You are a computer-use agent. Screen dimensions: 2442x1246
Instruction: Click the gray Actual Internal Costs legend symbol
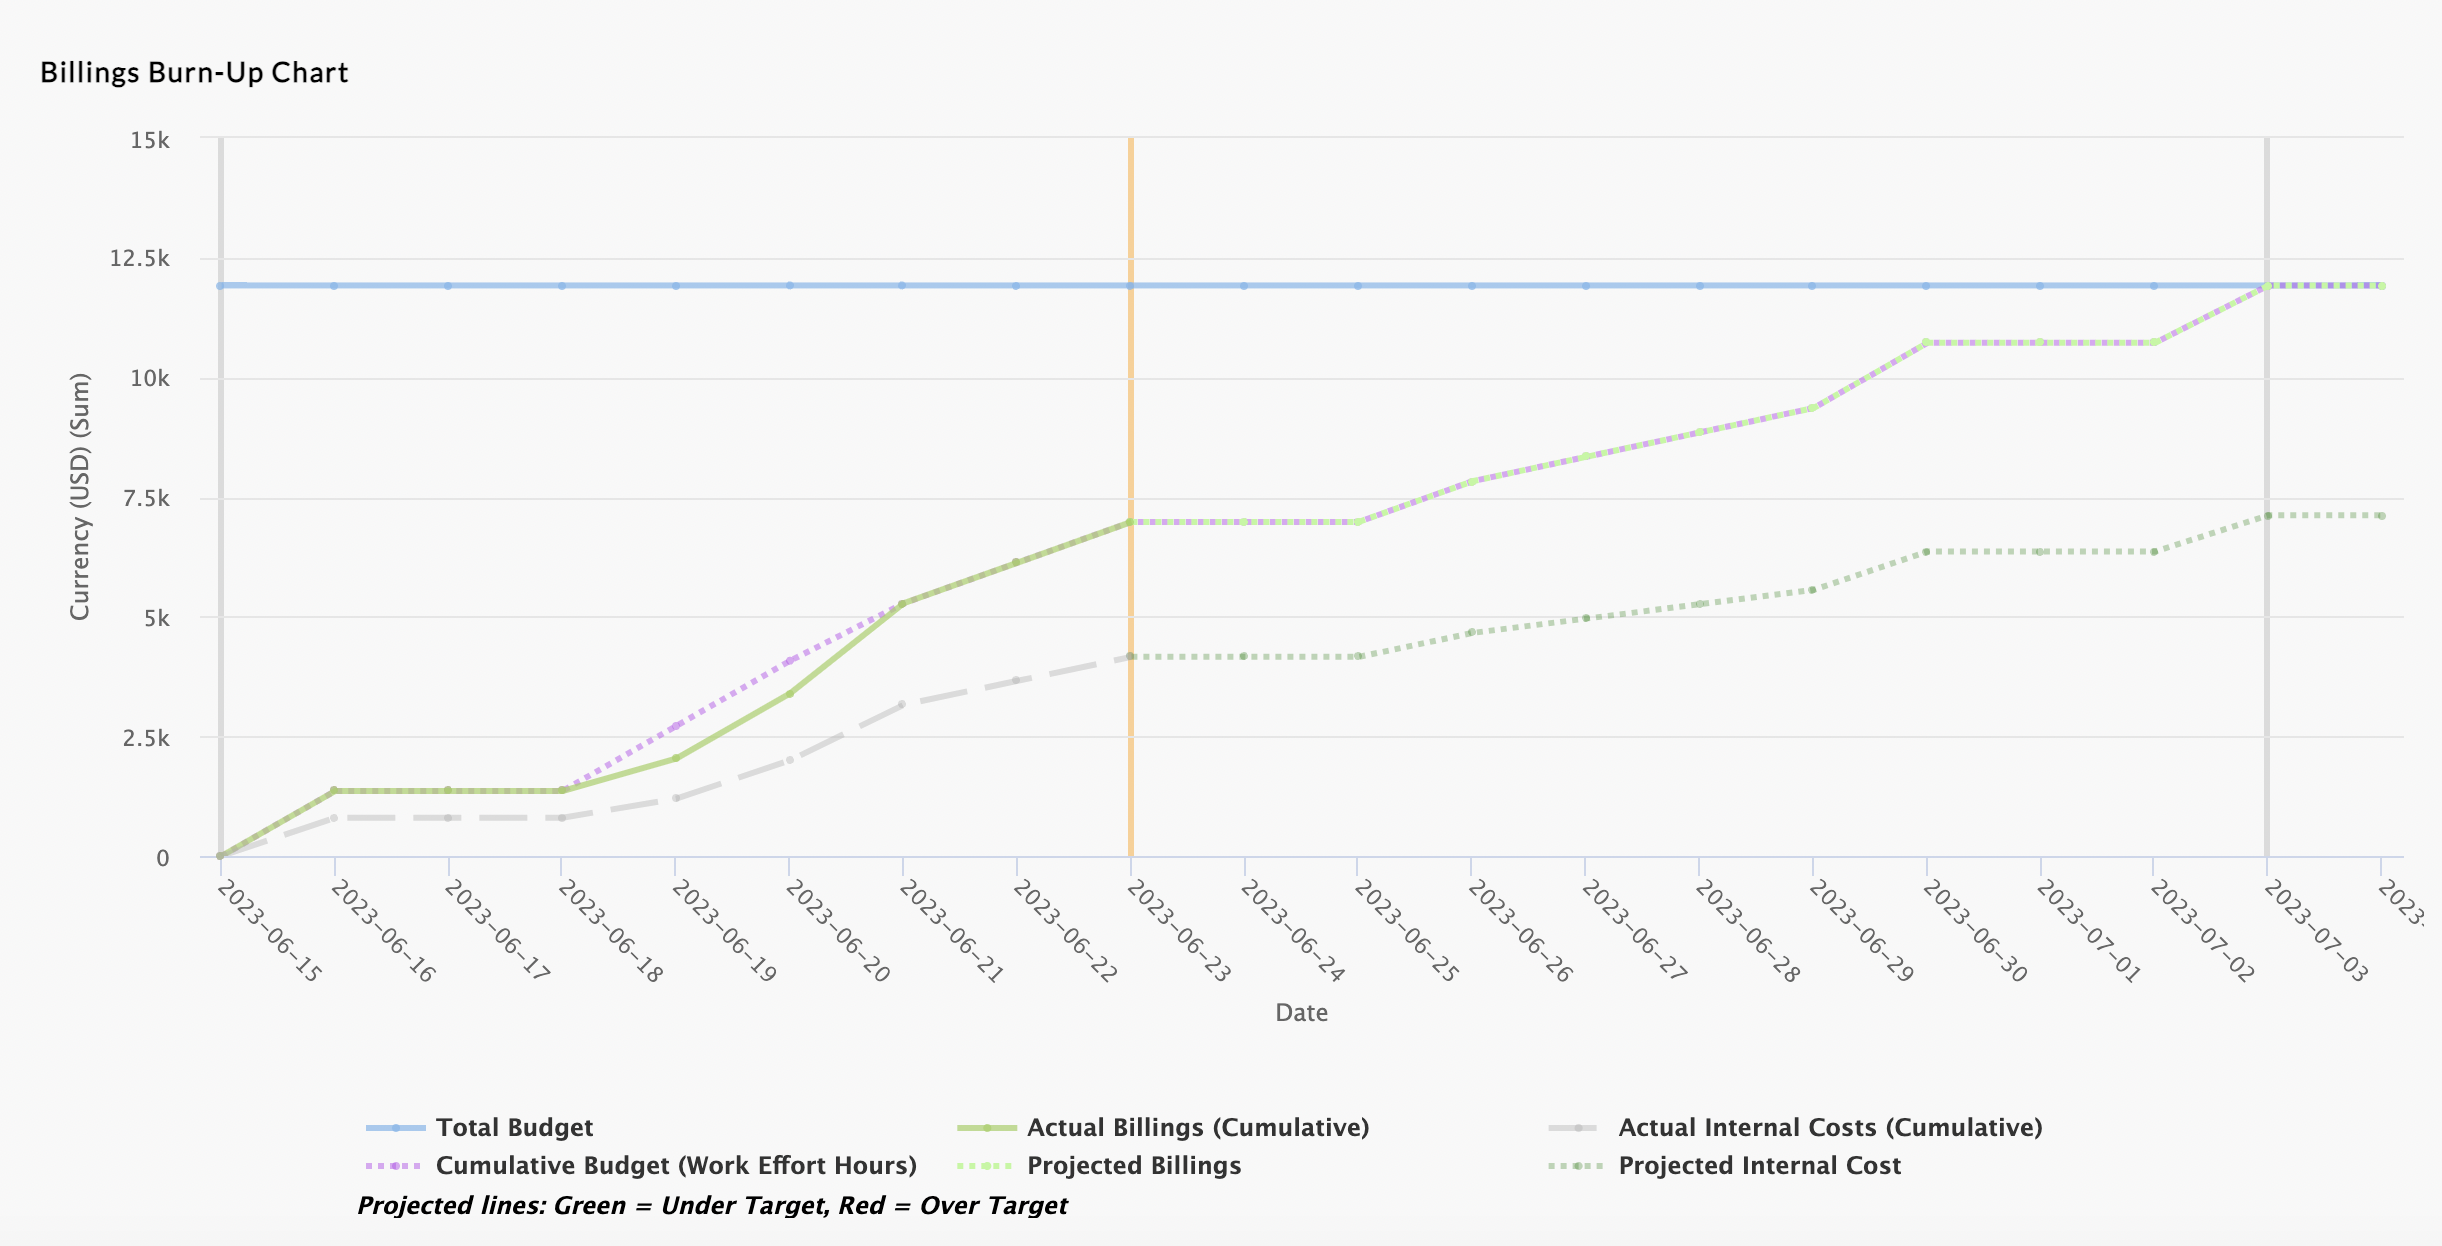1577,1128
